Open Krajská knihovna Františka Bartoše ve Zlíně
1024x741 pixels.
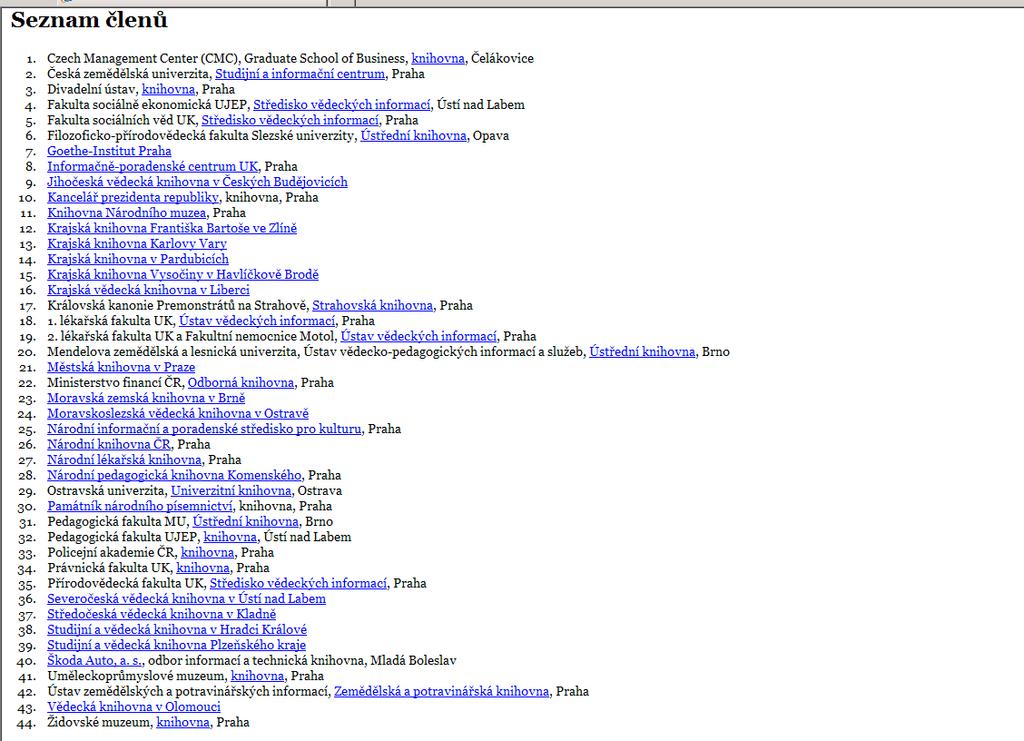coord(172,229)
